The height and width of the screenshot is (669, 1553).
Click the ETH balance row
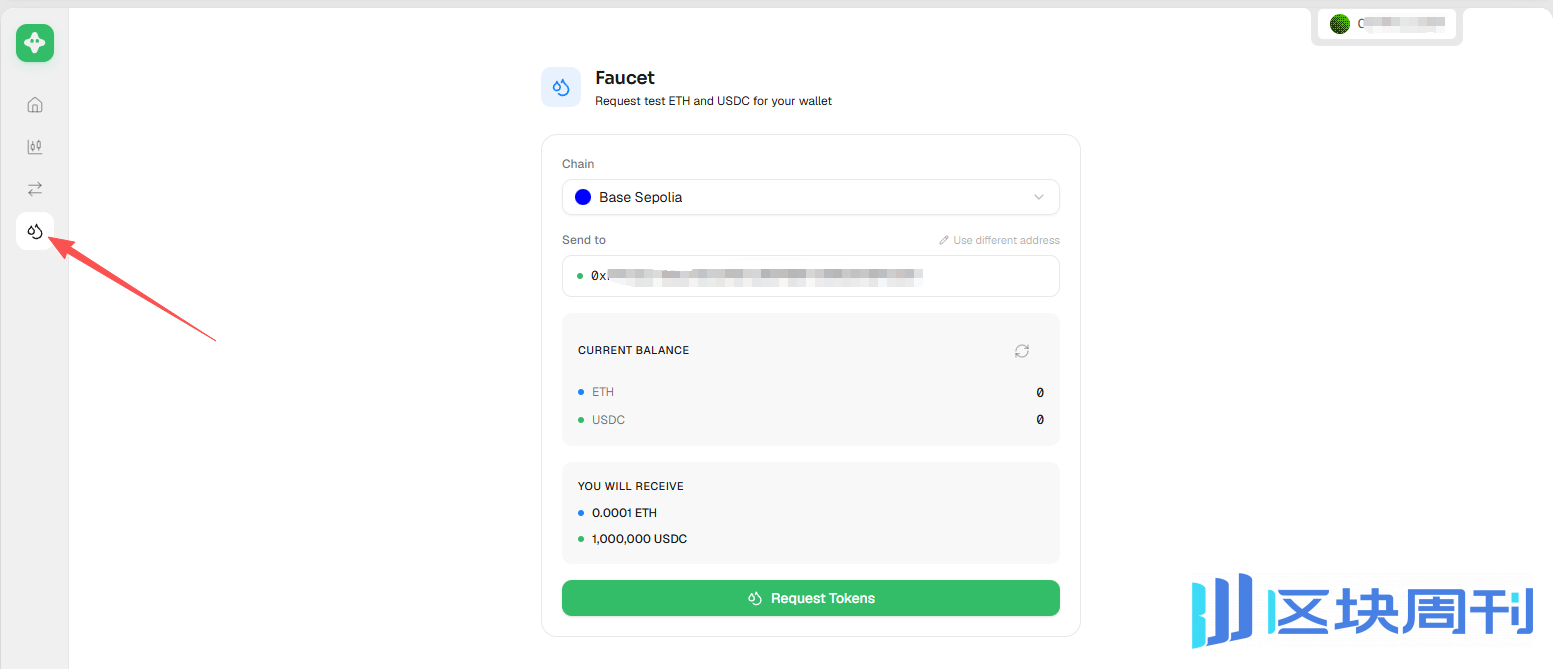810,392
